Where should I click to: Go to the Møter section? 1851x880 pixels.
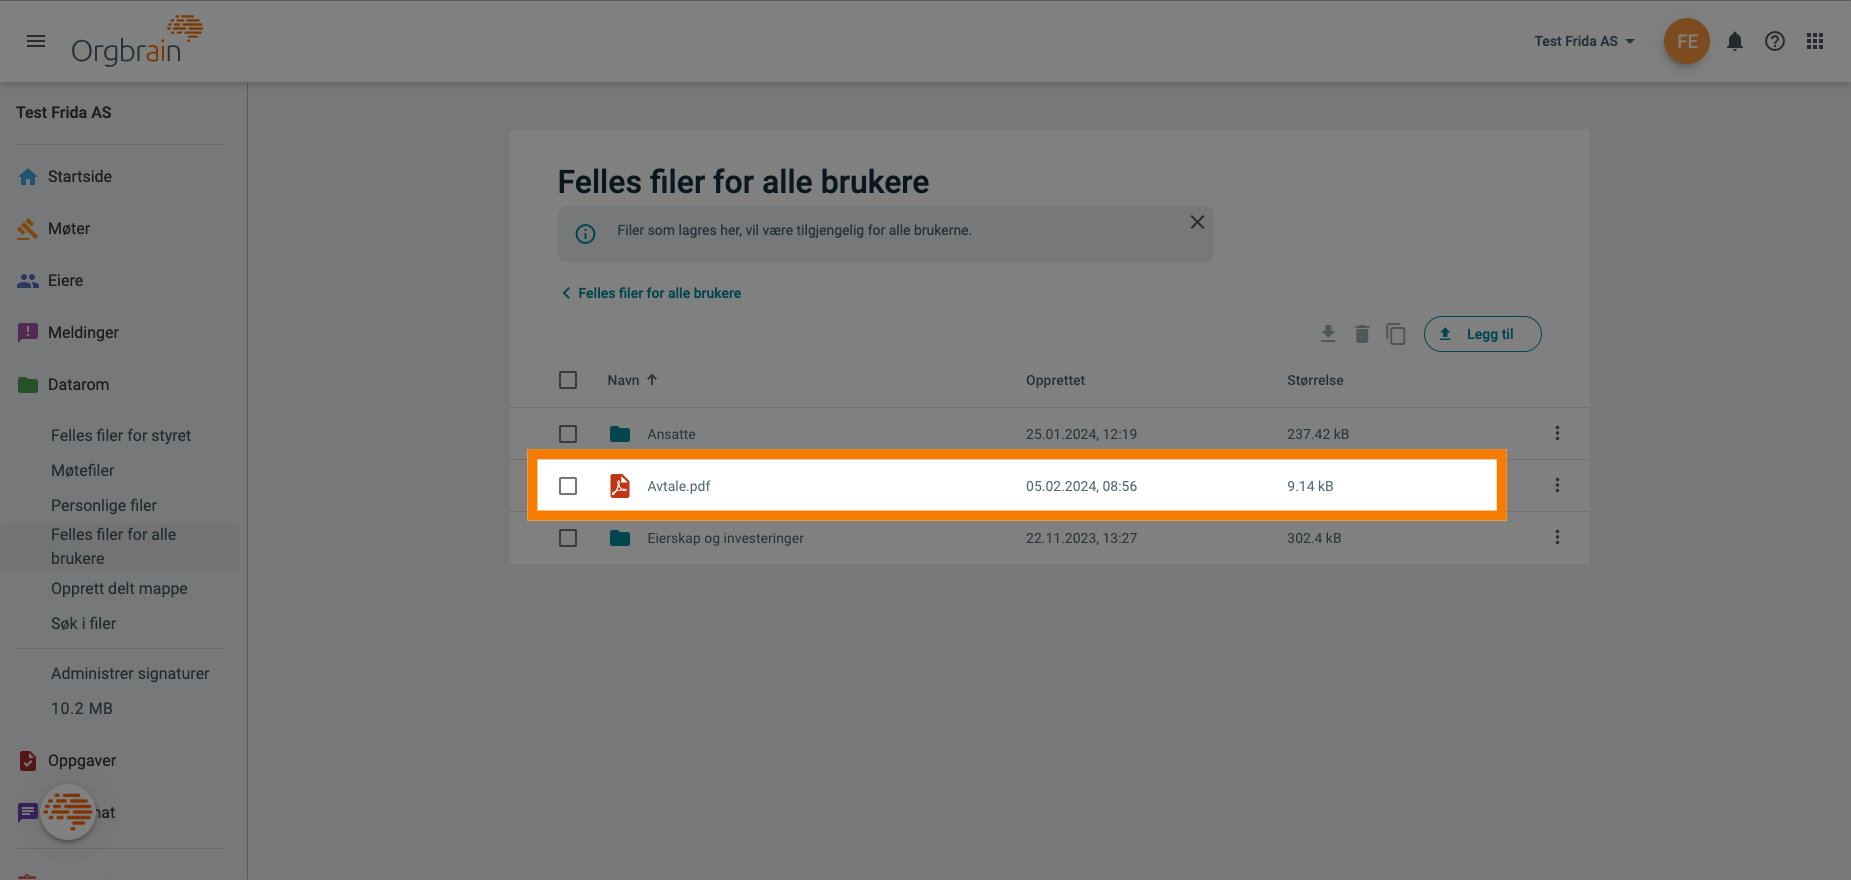pyautogui.click(x=69, y=228)
